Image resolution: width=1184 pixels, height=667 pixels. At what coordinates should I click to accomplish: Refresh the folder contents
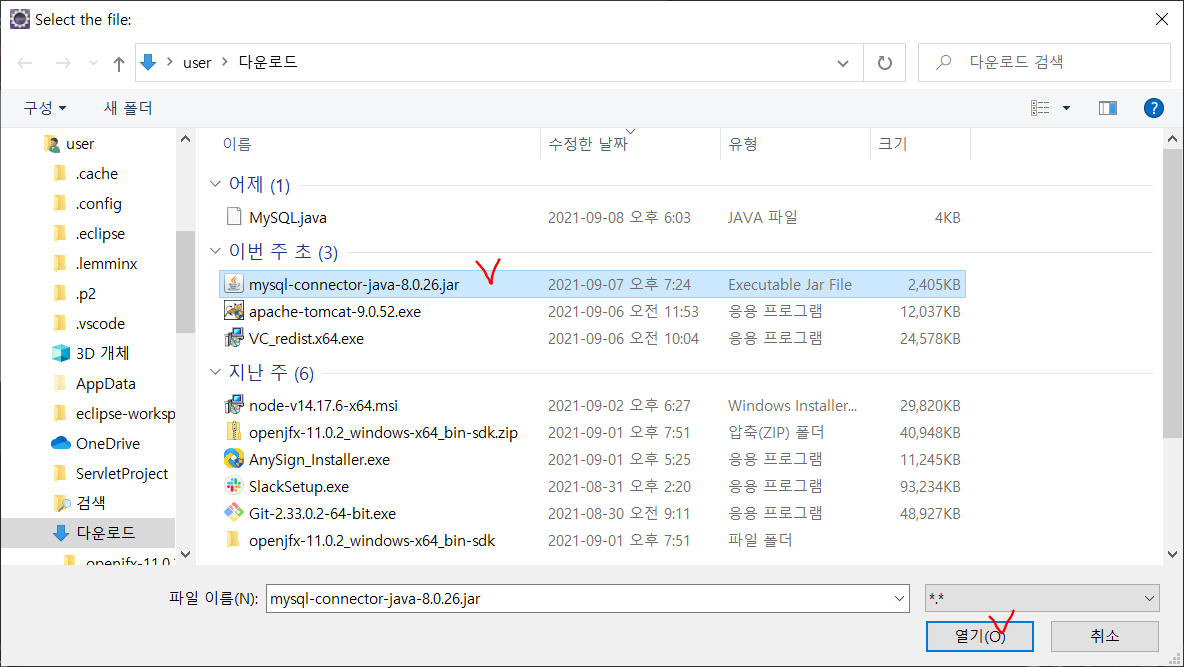(x=884, y=63)
